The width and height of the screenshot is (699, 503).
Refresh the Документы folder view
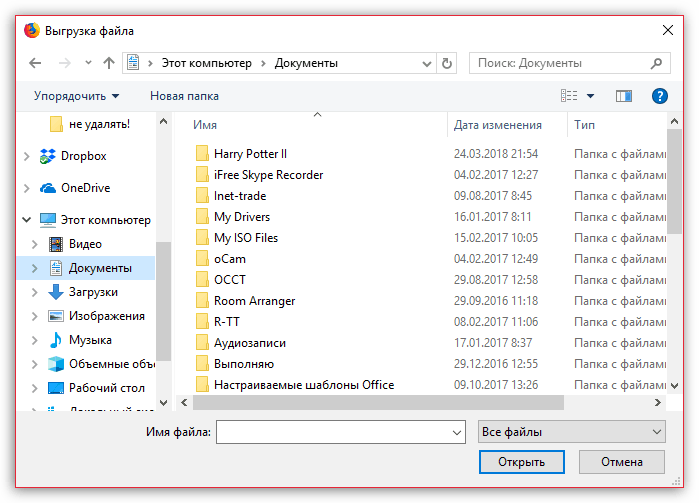447,63
